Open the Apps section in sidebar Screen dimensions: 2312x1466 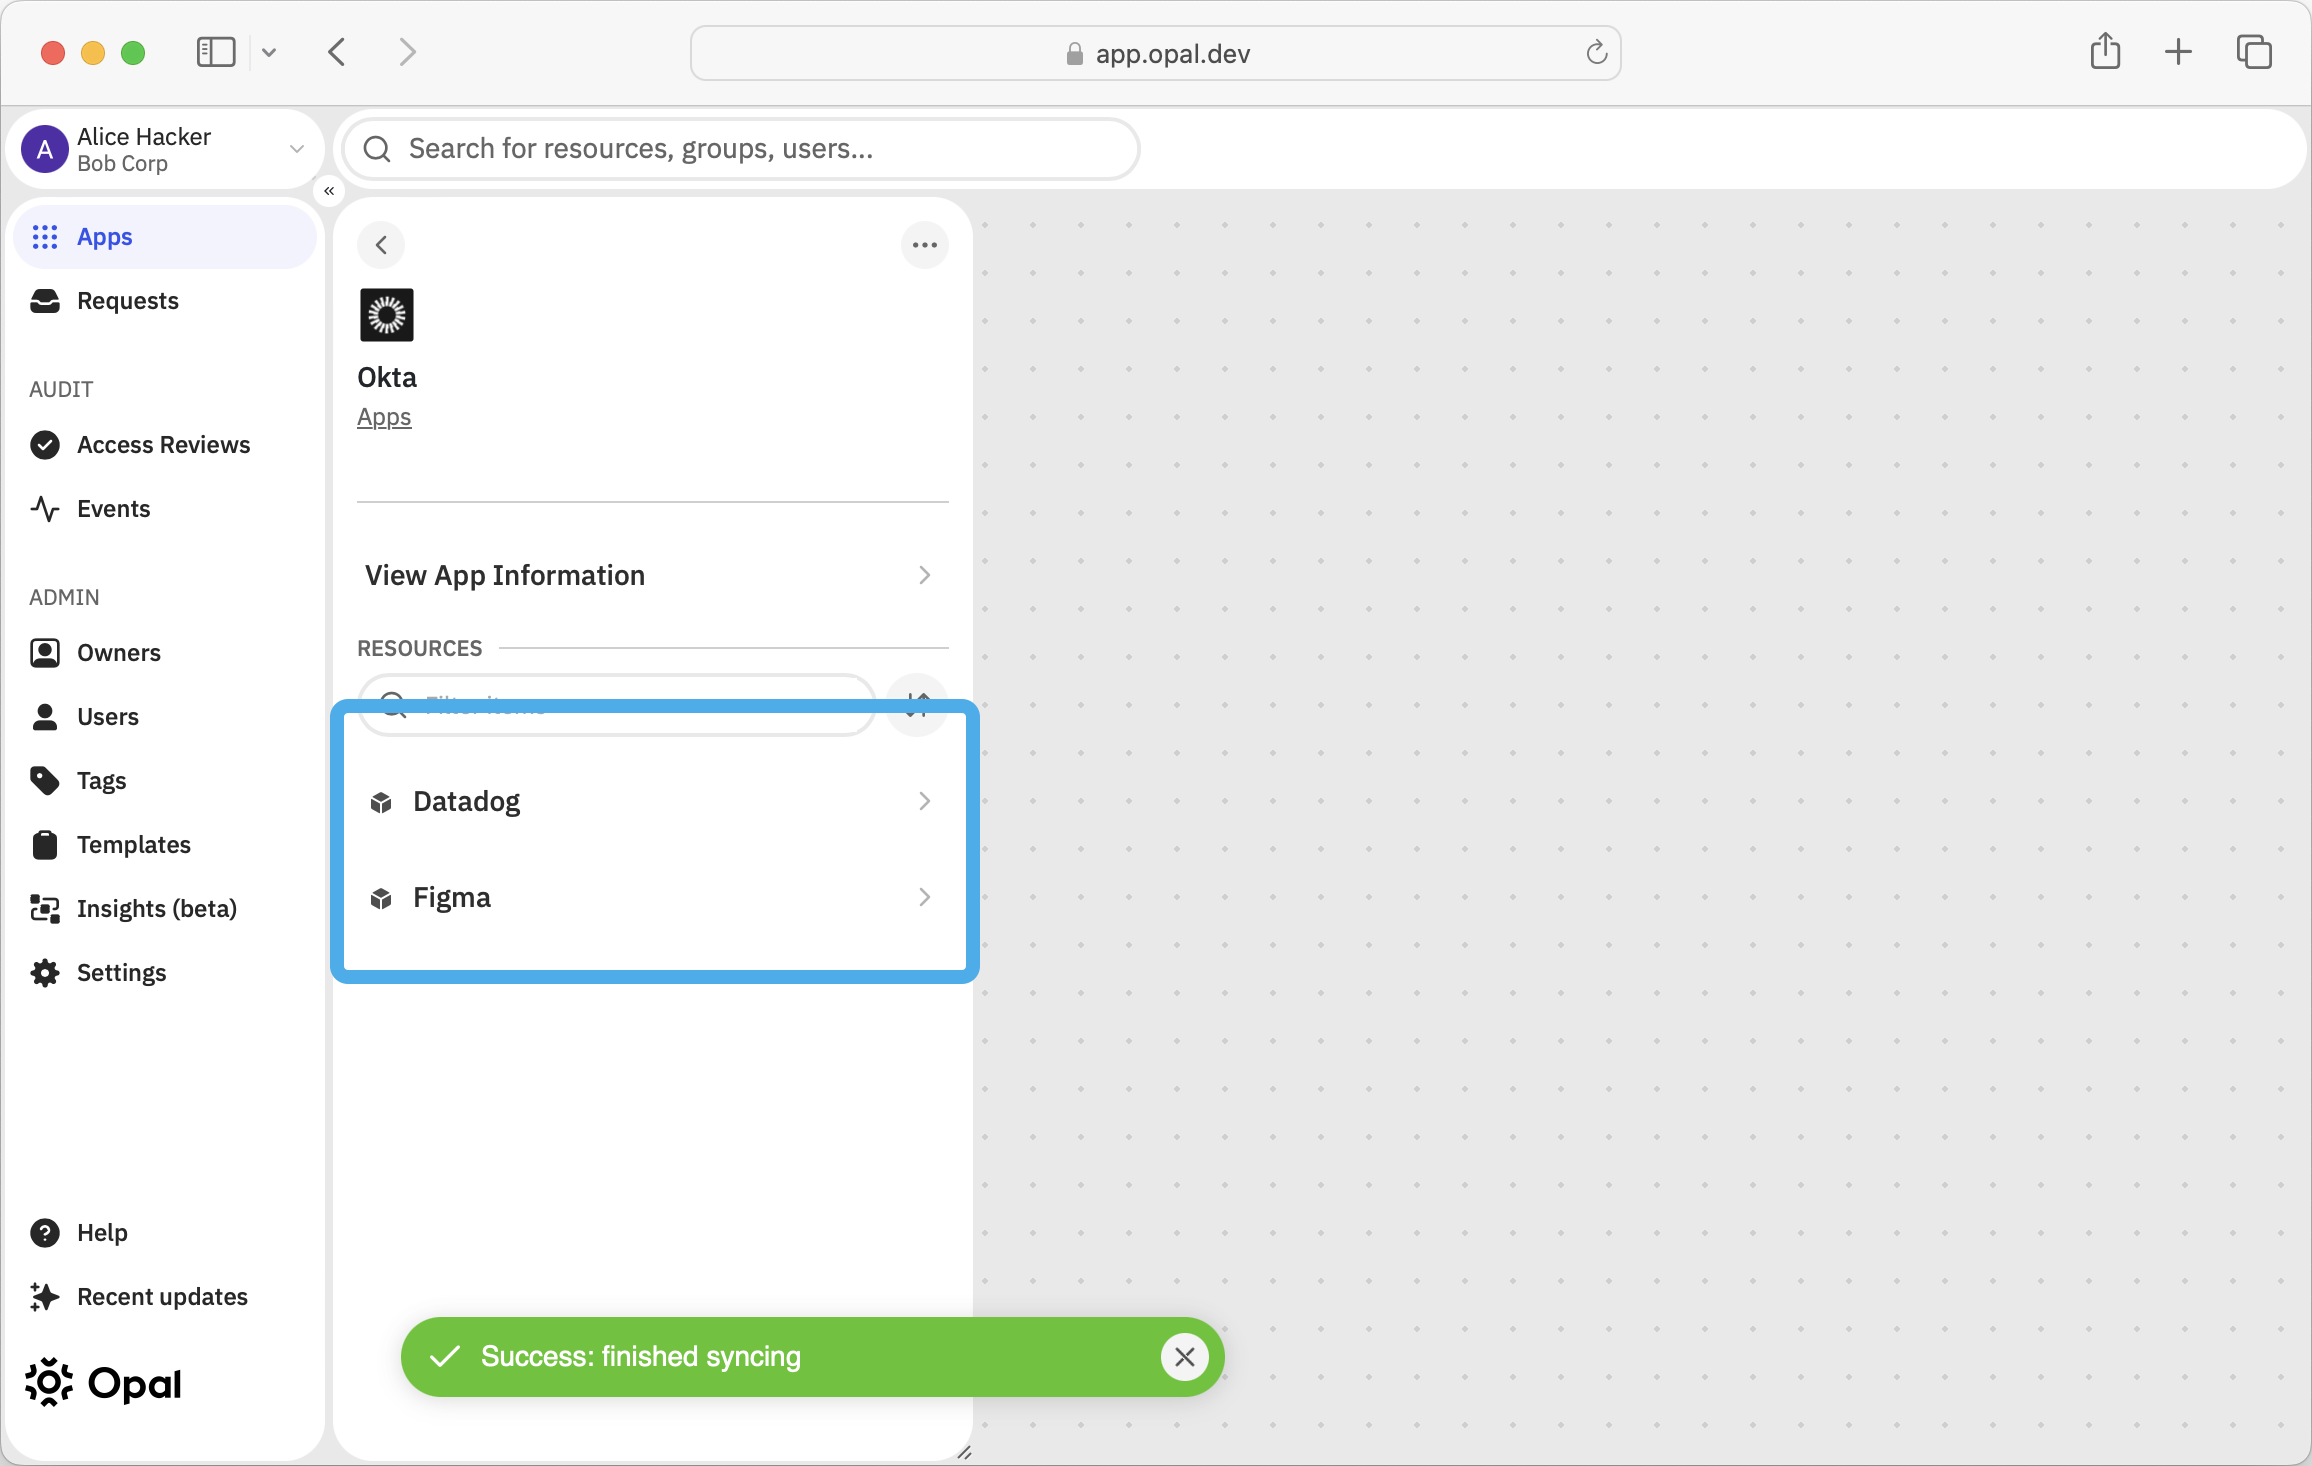pyautogui.click(x=165, y=237)
